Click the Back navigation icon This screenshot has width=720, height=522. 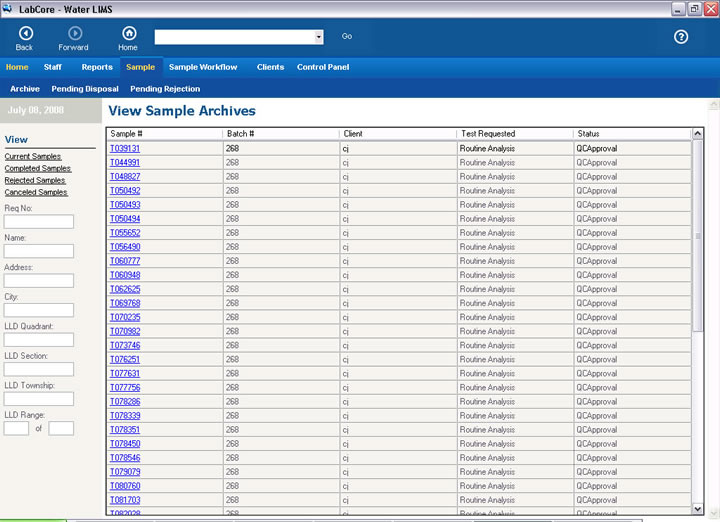(26, 34)
